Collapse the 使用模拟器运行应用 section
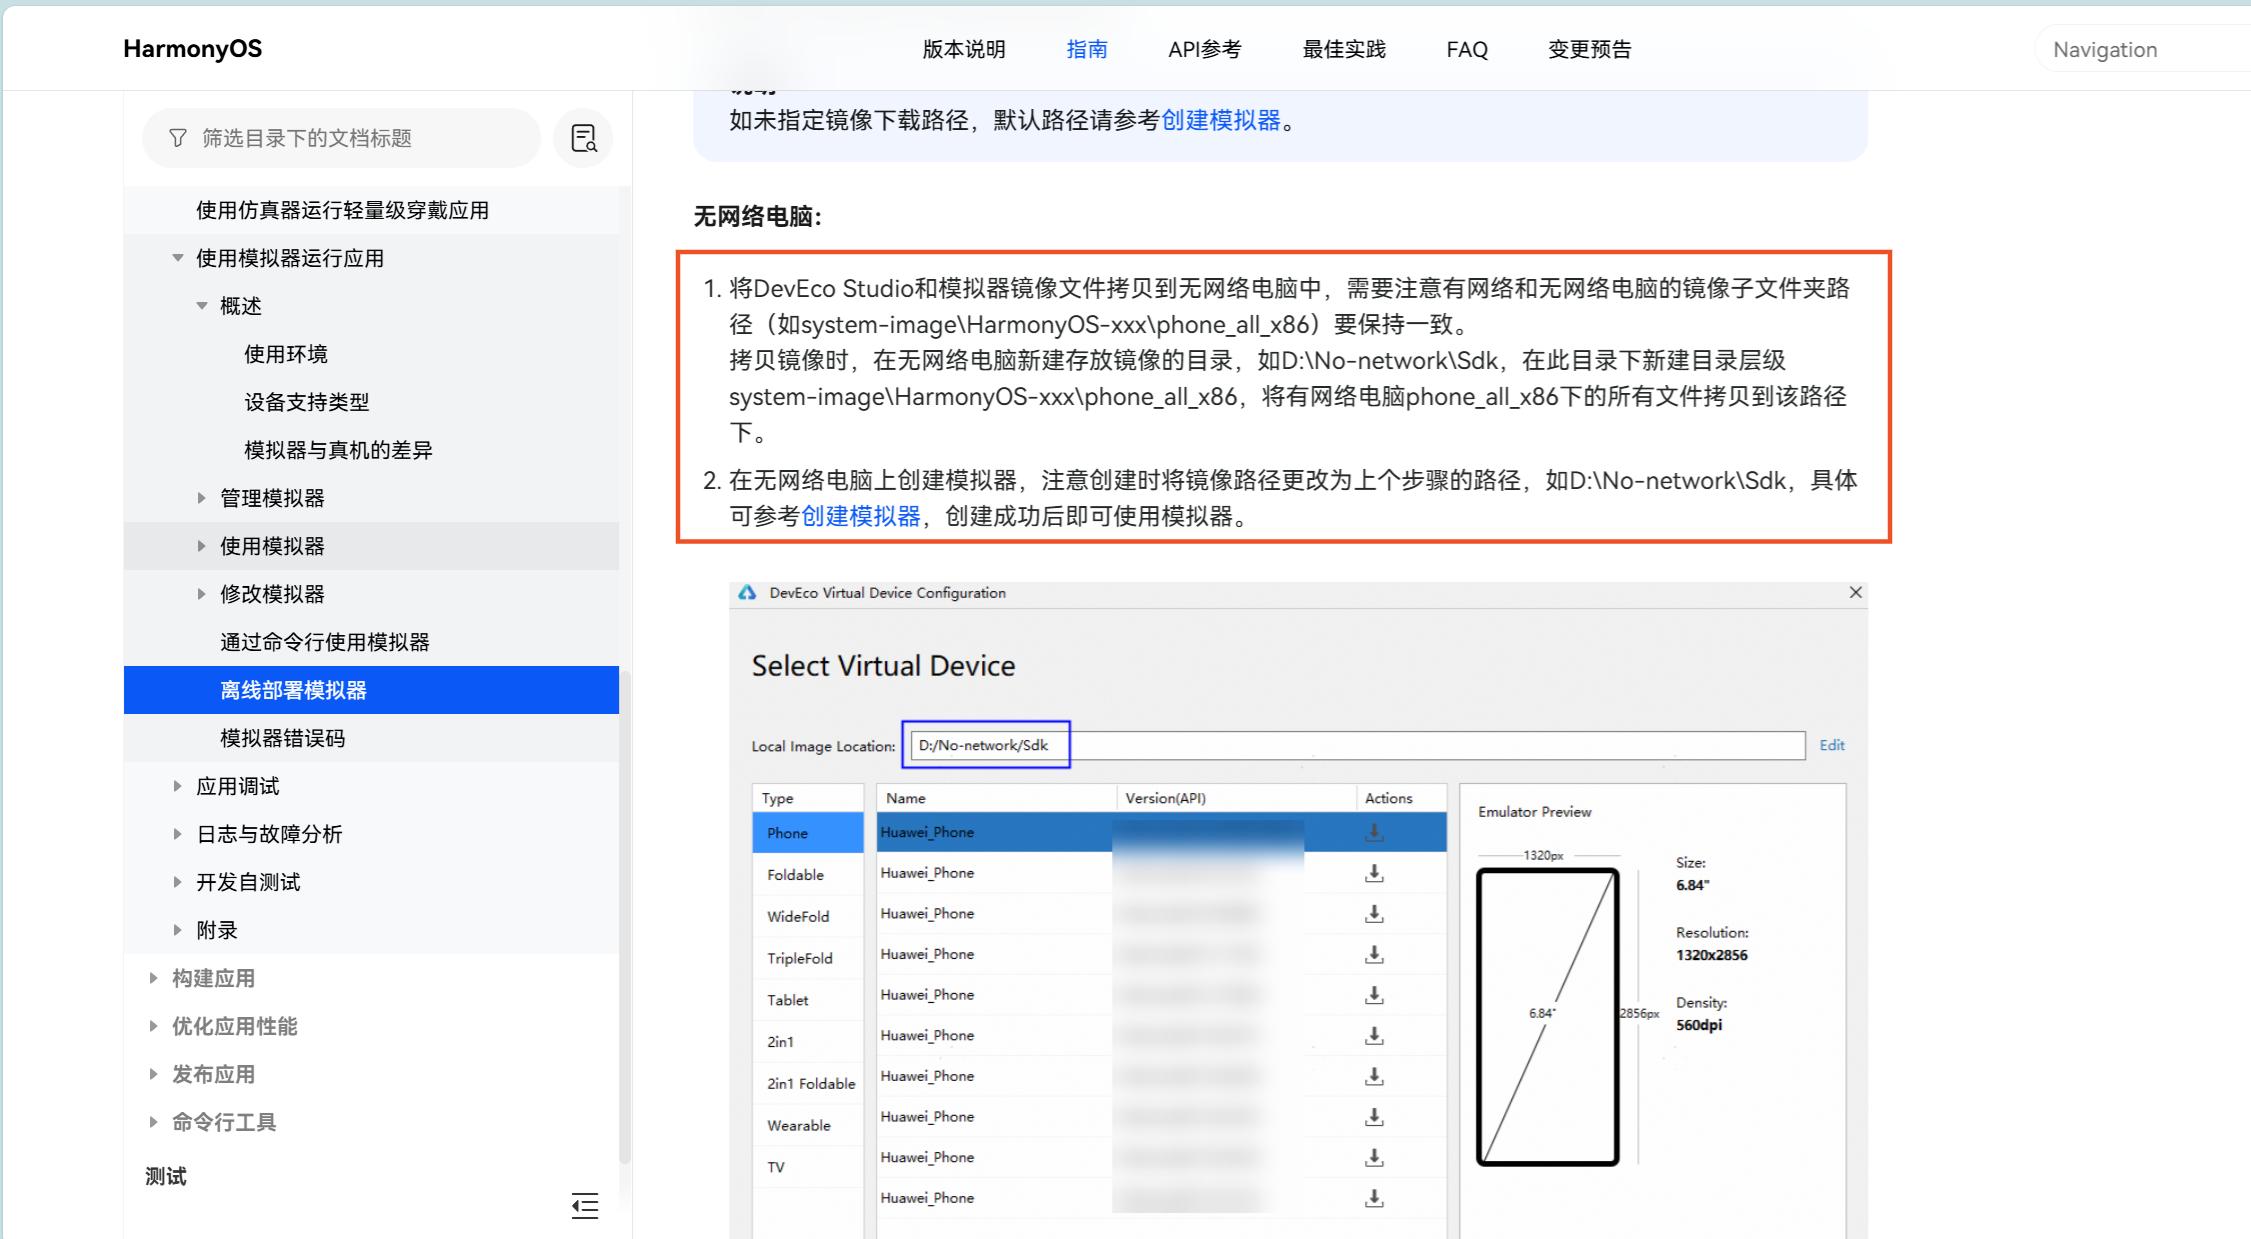 (x=179, y=257)
